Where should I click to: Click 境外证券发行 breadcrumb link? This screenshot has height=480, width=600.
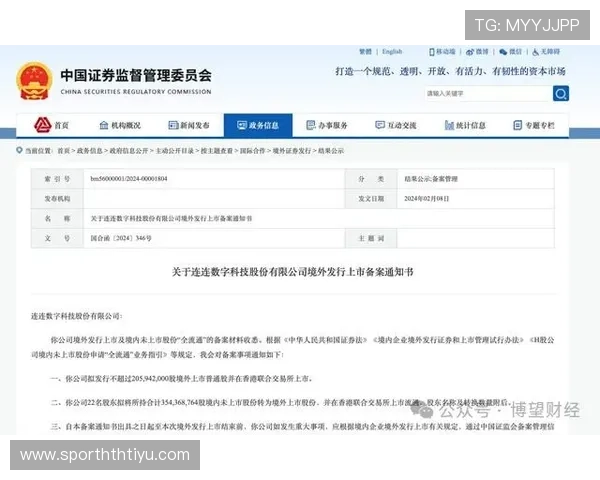pyautogui.click(x=292, y=151)
